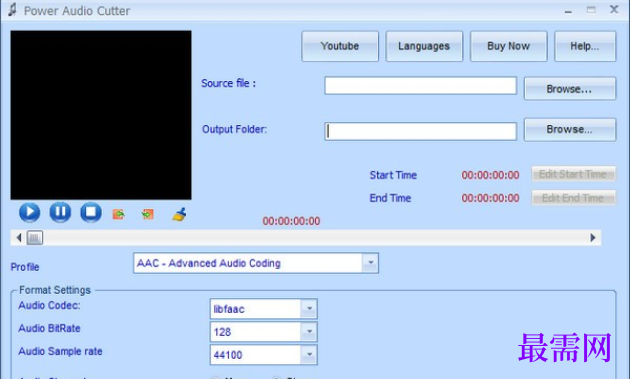This screenshot has height=379, width=630.
Task: Open the Audio BitRate dropdown
Action: 309,332
